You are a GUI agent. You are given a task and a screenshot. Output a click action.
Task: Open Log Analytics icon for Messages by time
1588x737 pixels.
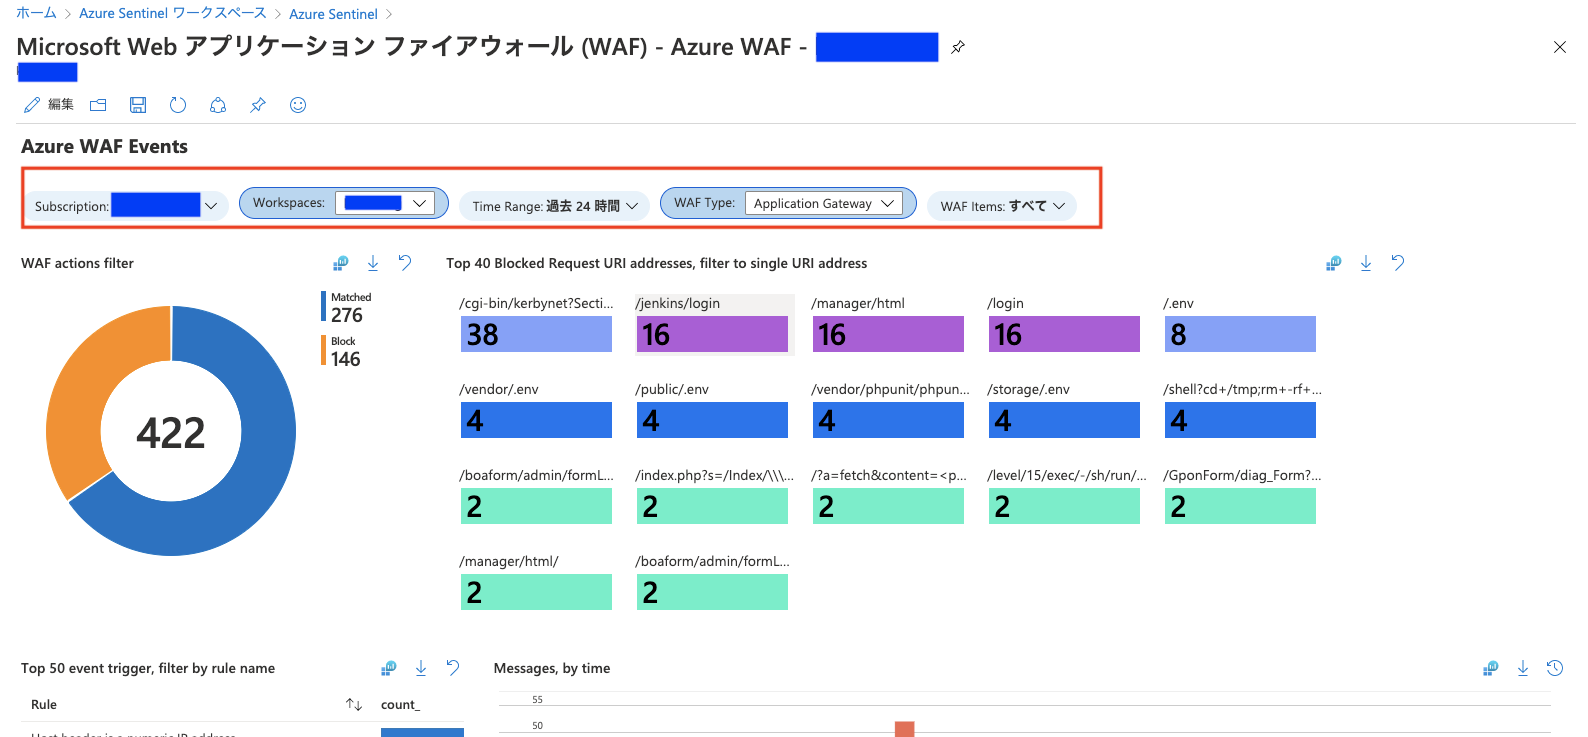pos(1491,668)
